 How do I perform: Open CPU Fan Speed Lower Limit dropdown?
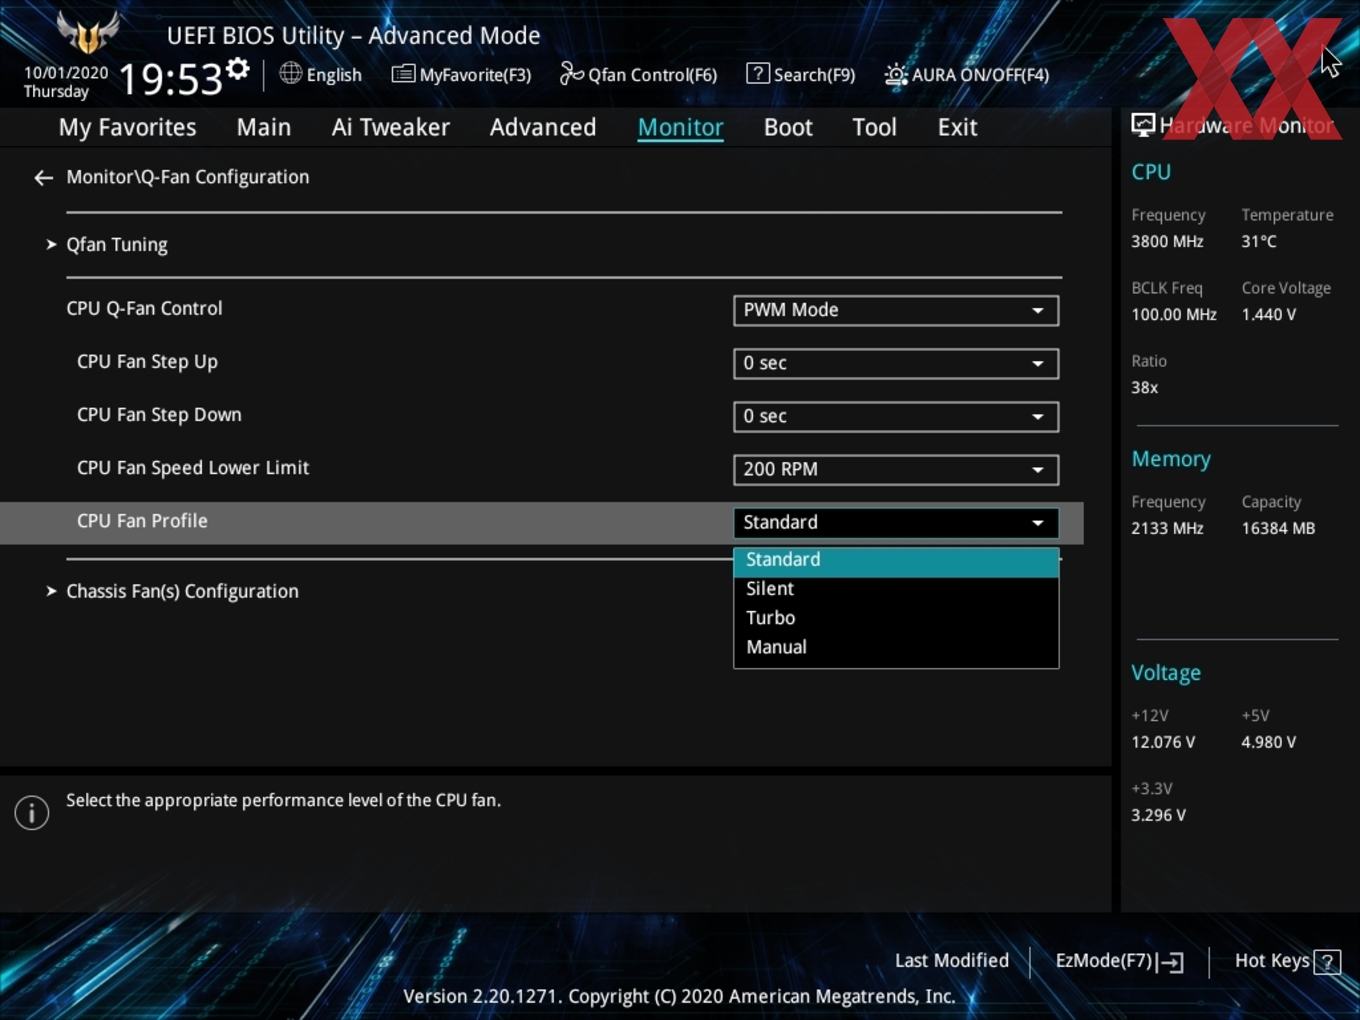click(x=896, y=469)
